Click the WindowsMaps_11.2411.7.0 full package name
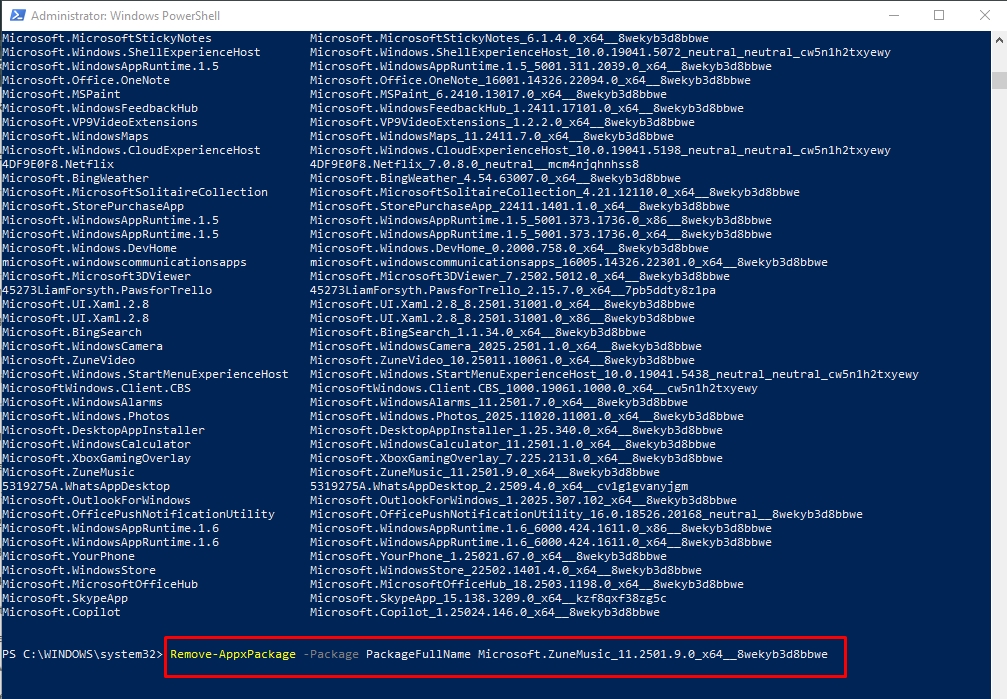The height and width of the screenshot is (699, 1007). tap(492, 136)
